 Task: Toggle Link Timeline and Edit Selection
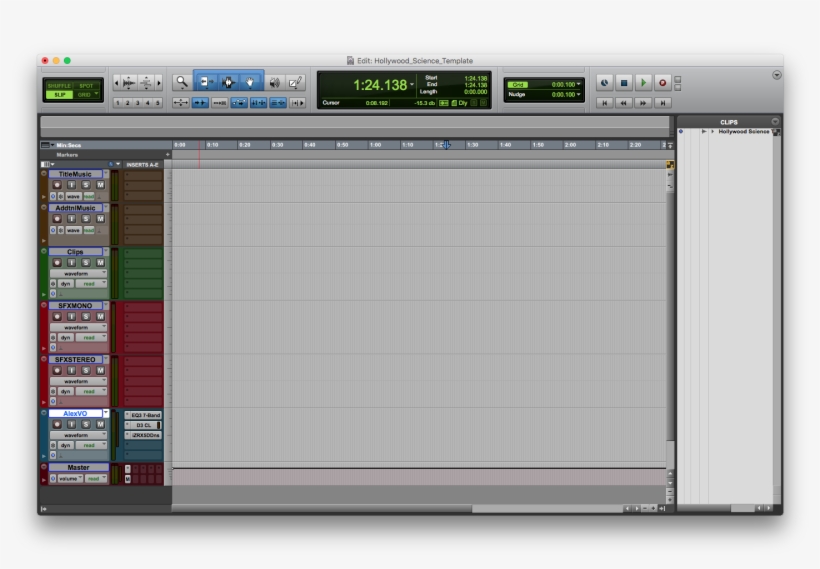pyautogui.click(x=258, y=103)
